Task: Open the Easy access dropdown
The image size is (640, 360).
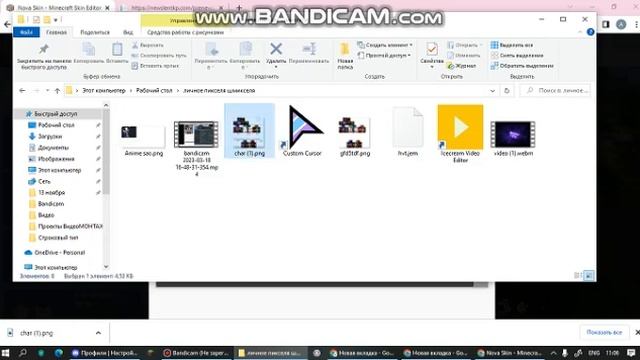Action: 384,55
